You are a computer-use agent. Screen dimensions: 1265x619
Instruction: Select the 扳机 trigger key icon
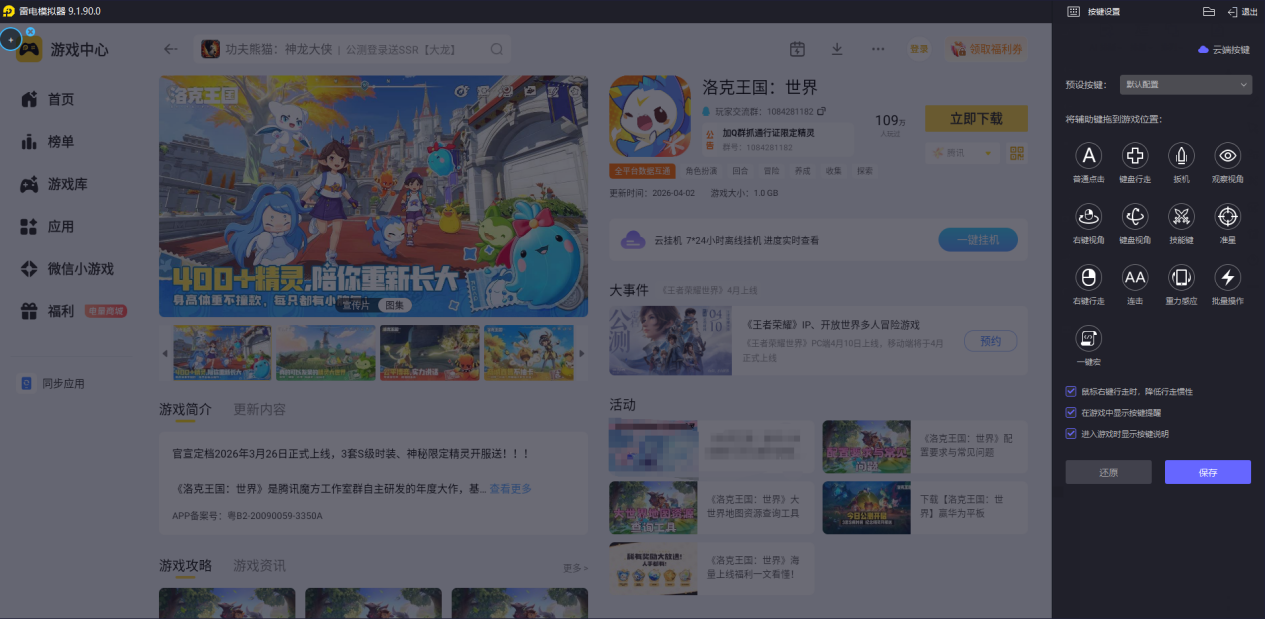pyautogui.click(x=1181, y=155)
